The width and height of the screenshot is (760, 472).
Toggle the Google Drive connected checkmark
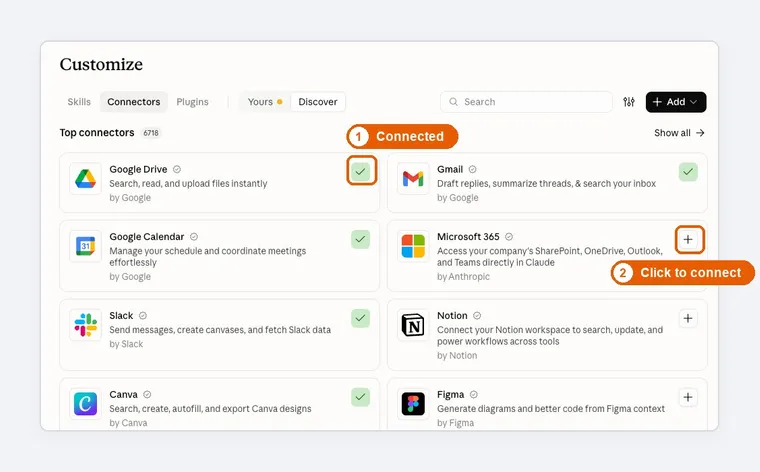coord(361,171)
